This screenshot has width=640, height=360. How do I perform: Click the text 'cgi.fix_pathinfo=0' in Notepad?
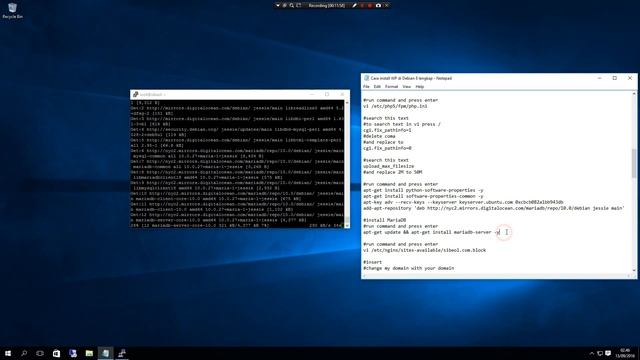tap(387, 148)
